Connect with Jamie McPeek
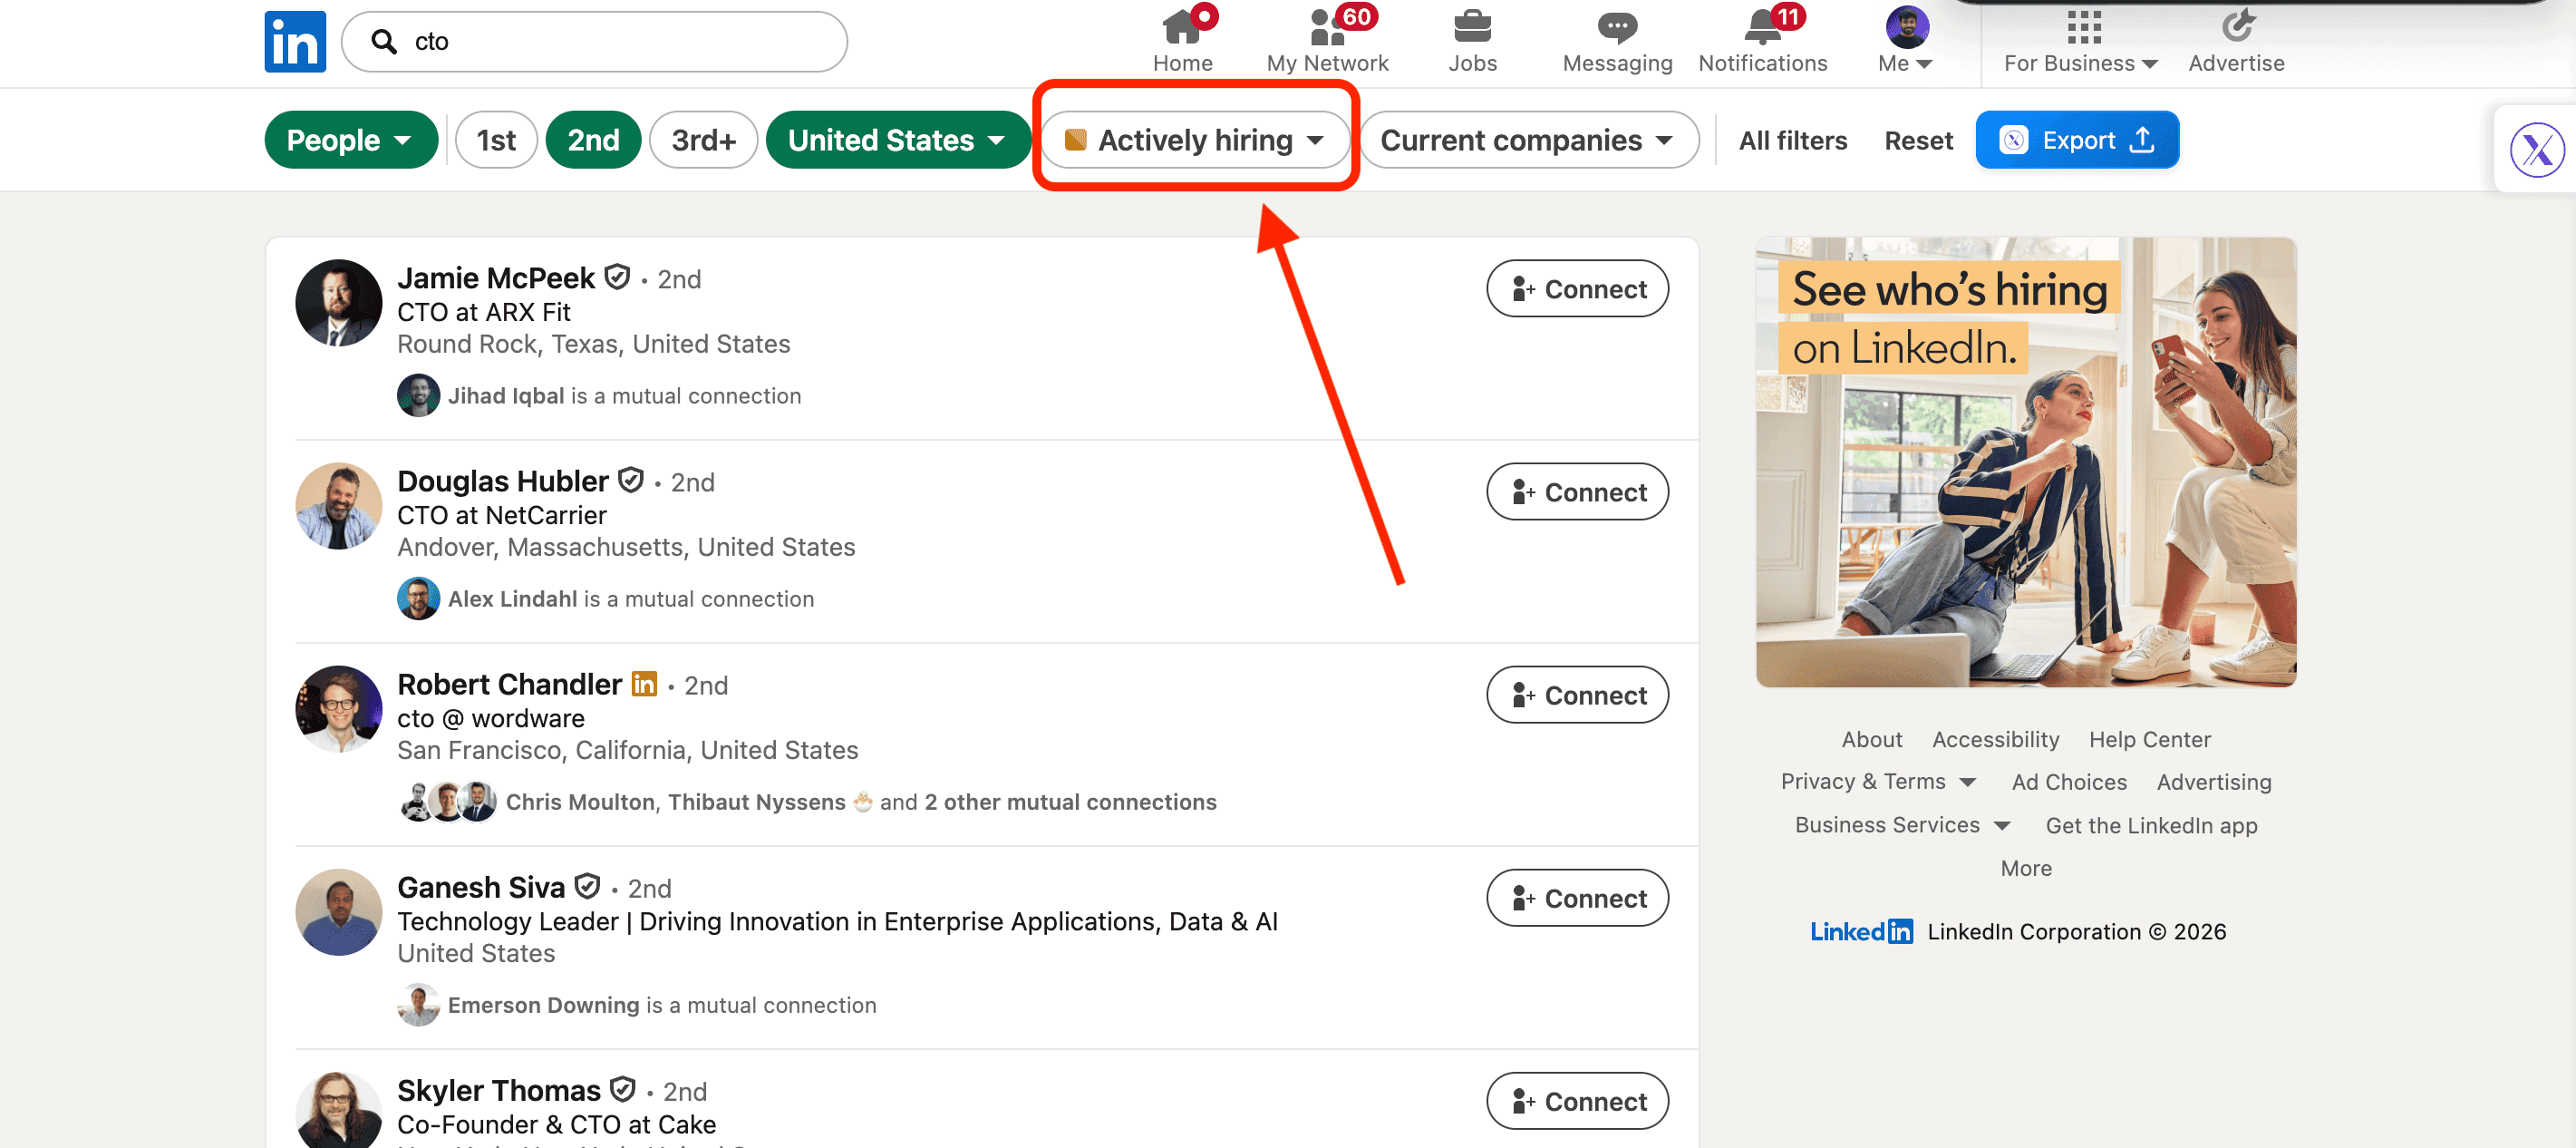The image size is (2576, 1148). 1577,288
